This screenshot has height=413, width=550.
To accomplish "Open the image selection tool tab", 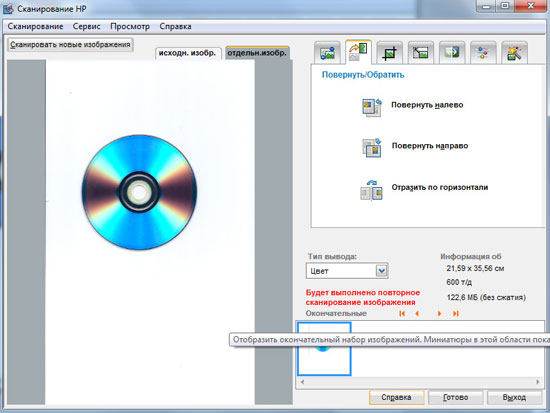I will tap(327, 53).
